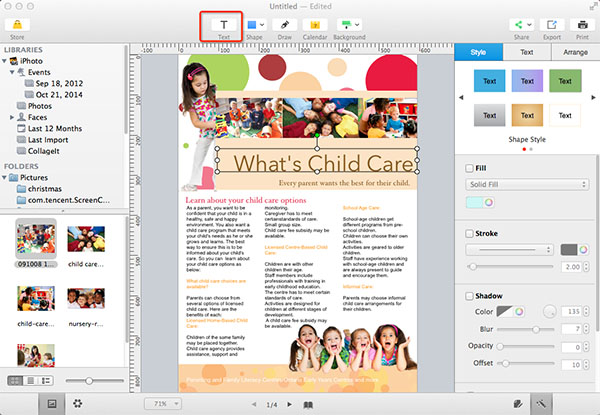The image size is (600, 415).
Task: Open the Export tool
Action: [551, 25]
